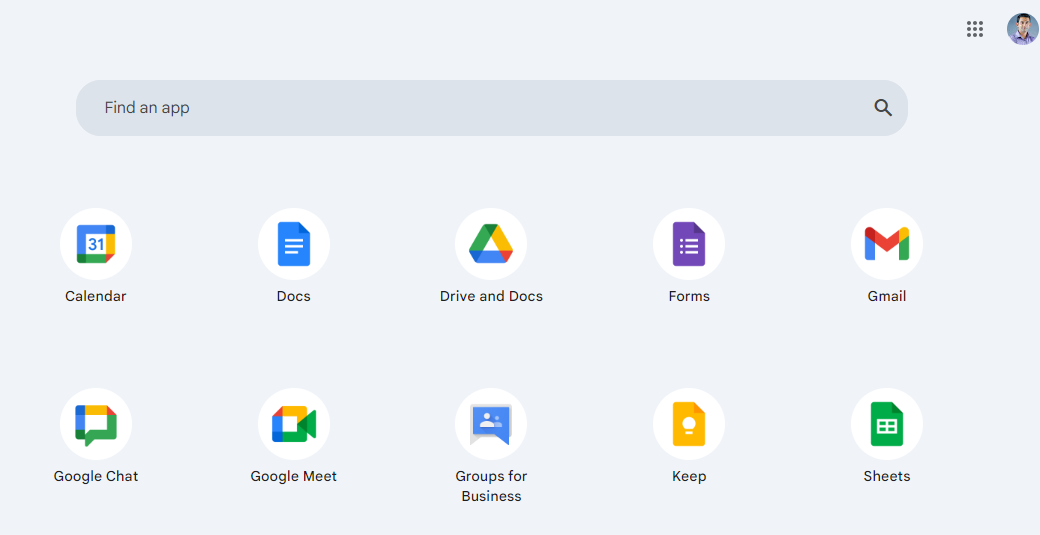Open the green Sheets icon
The height and width of the screenshot is (535, 1040).
coord(887,424)
